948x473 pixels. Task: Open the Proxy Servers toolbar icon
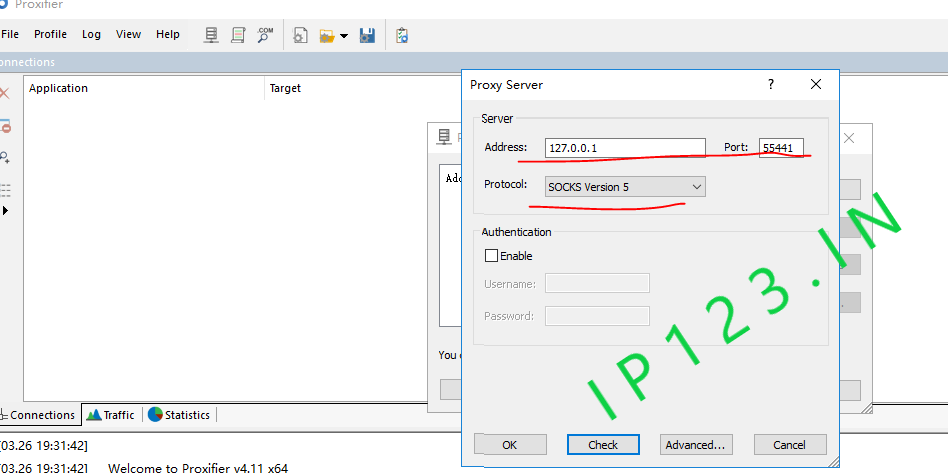point(210,35)
